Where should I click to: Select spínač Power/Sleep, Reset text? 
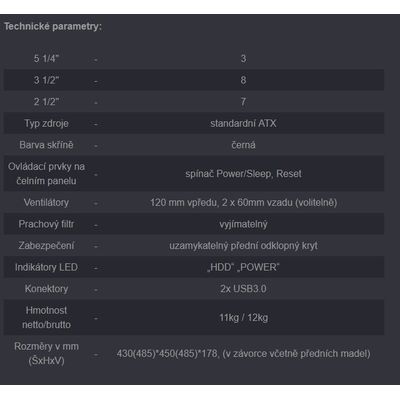(243, 174)
